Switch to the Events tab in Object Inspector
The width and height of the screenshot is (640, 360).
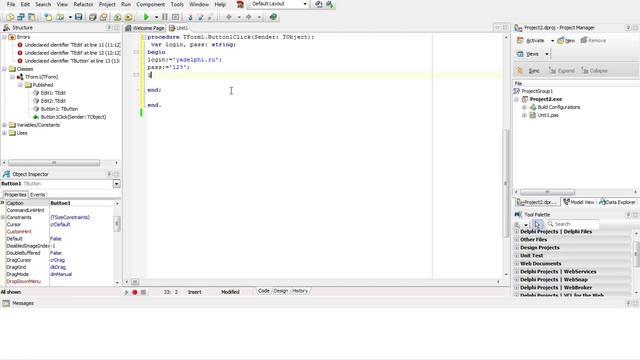coord(38,195)
